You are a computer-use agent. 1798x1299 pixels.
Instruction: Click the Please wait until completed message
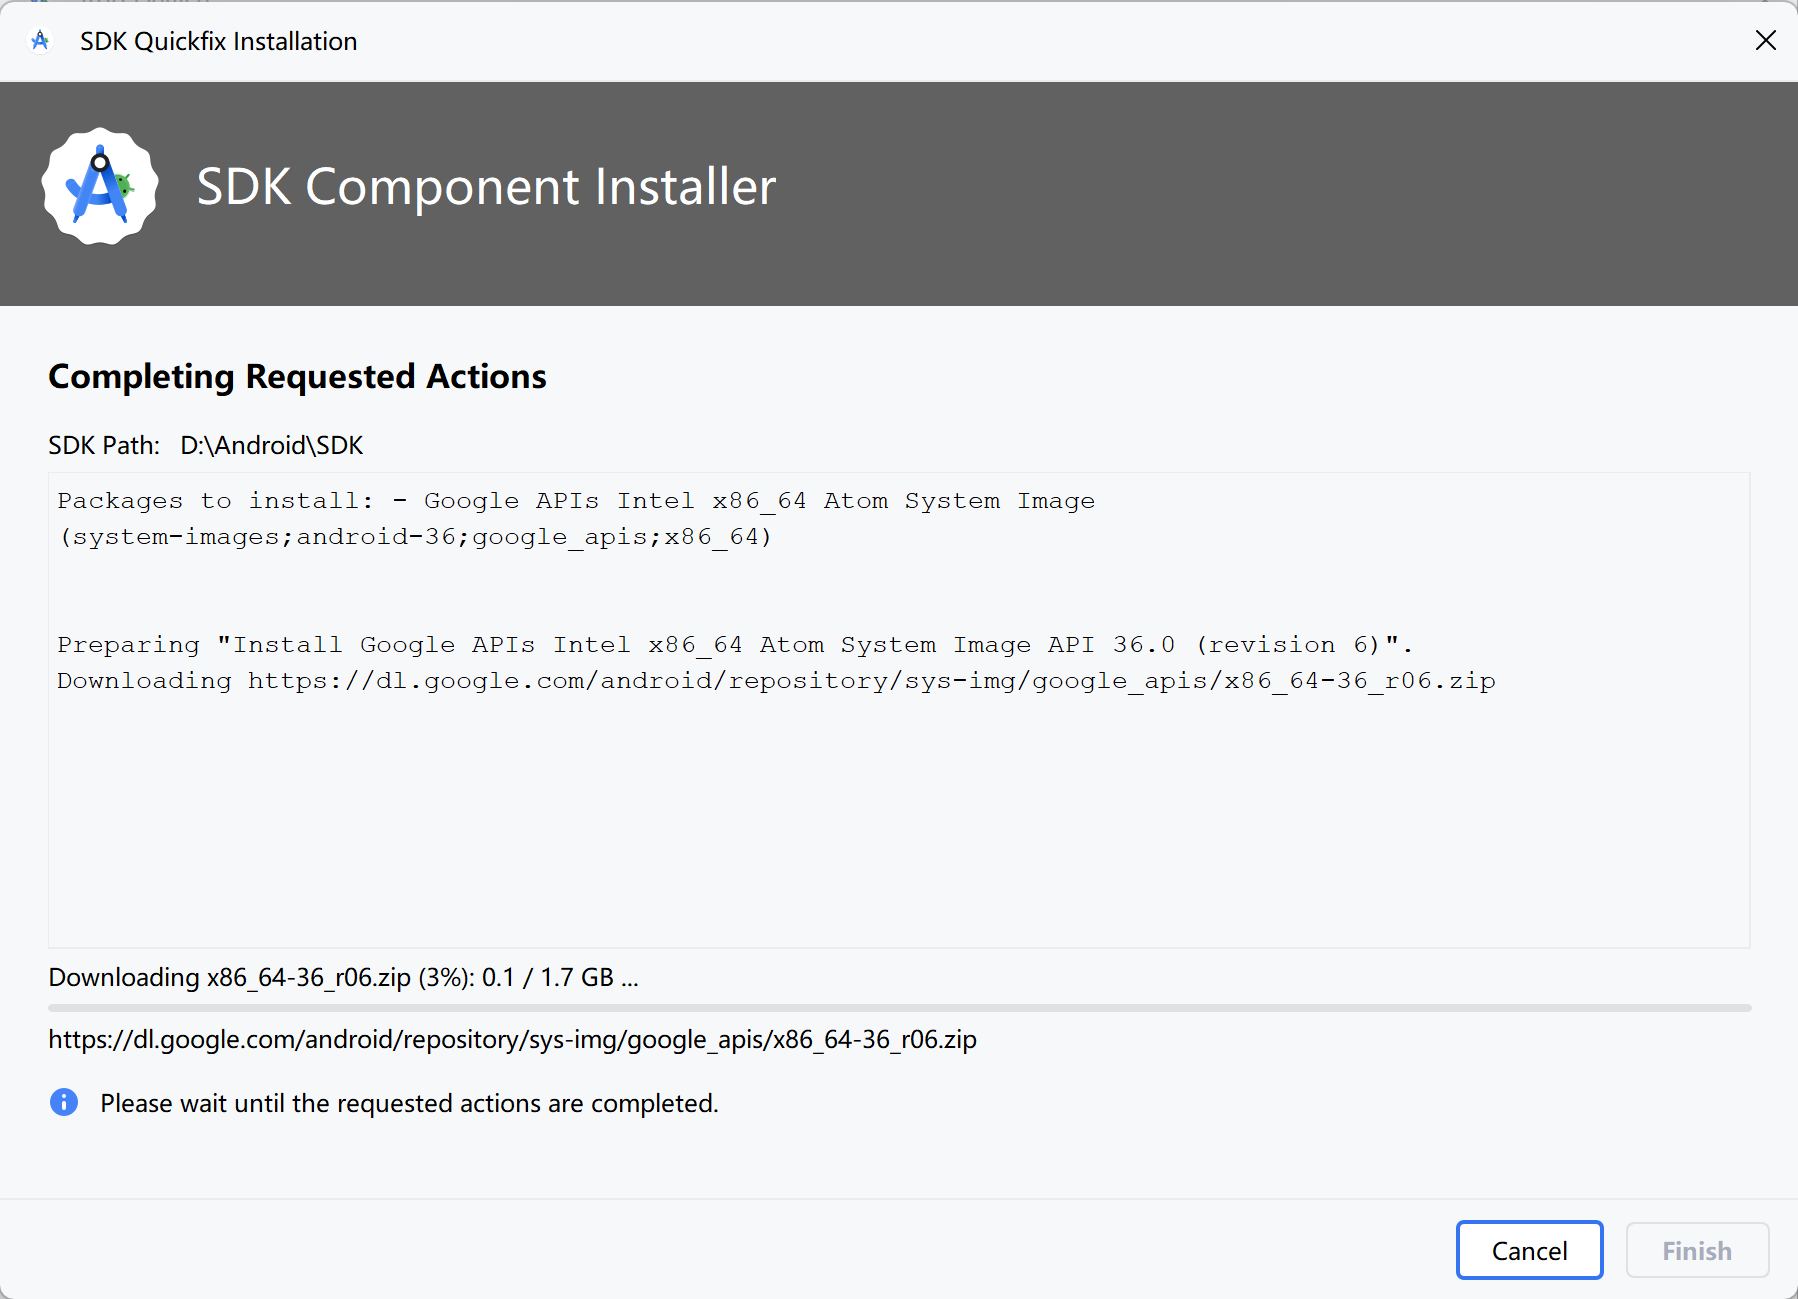coord(409,1103)
